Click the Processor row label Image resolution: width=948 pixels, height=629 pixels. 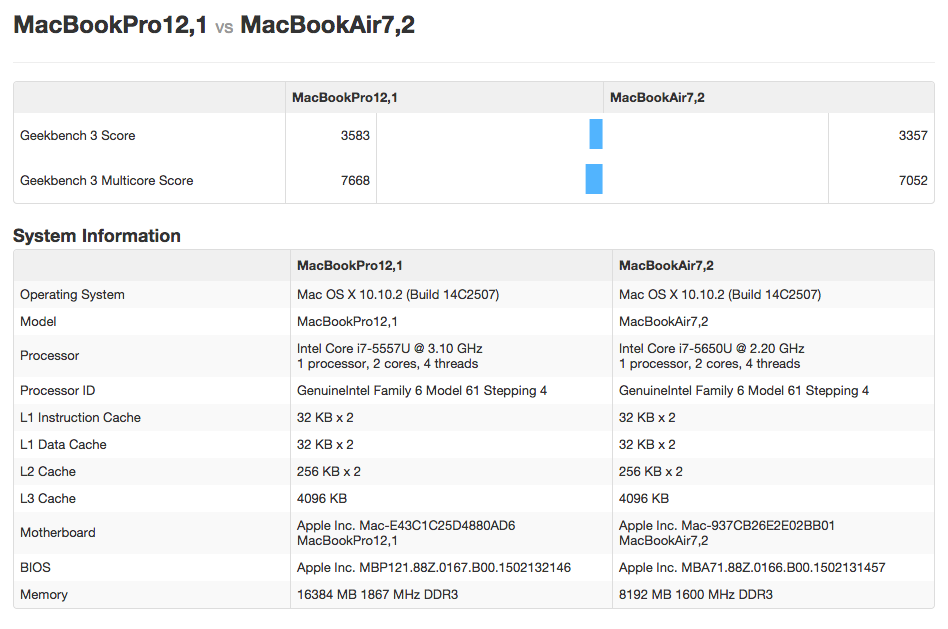point(50,356)
